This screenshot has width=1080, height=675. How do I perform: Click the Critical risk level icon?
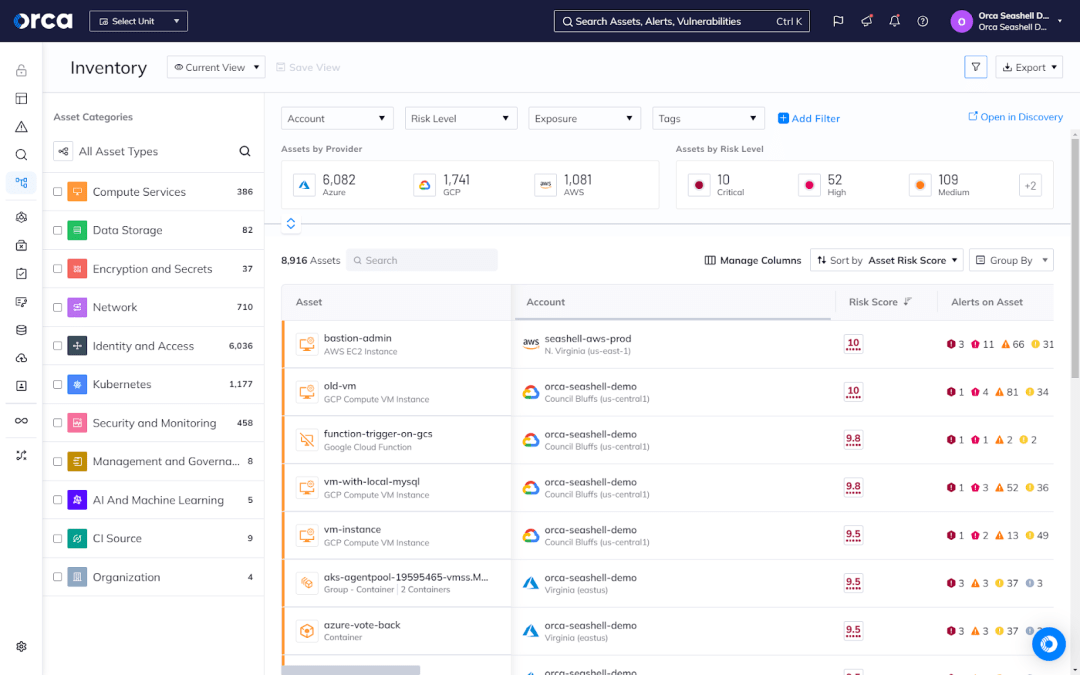(699, 185)
